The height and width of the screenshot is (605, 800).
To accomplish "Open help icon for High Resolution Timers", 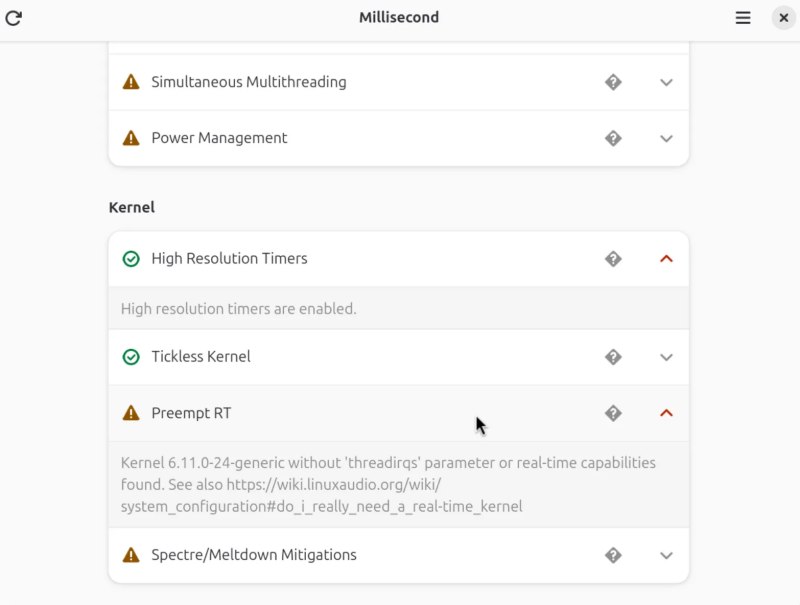I will [613, 258].
